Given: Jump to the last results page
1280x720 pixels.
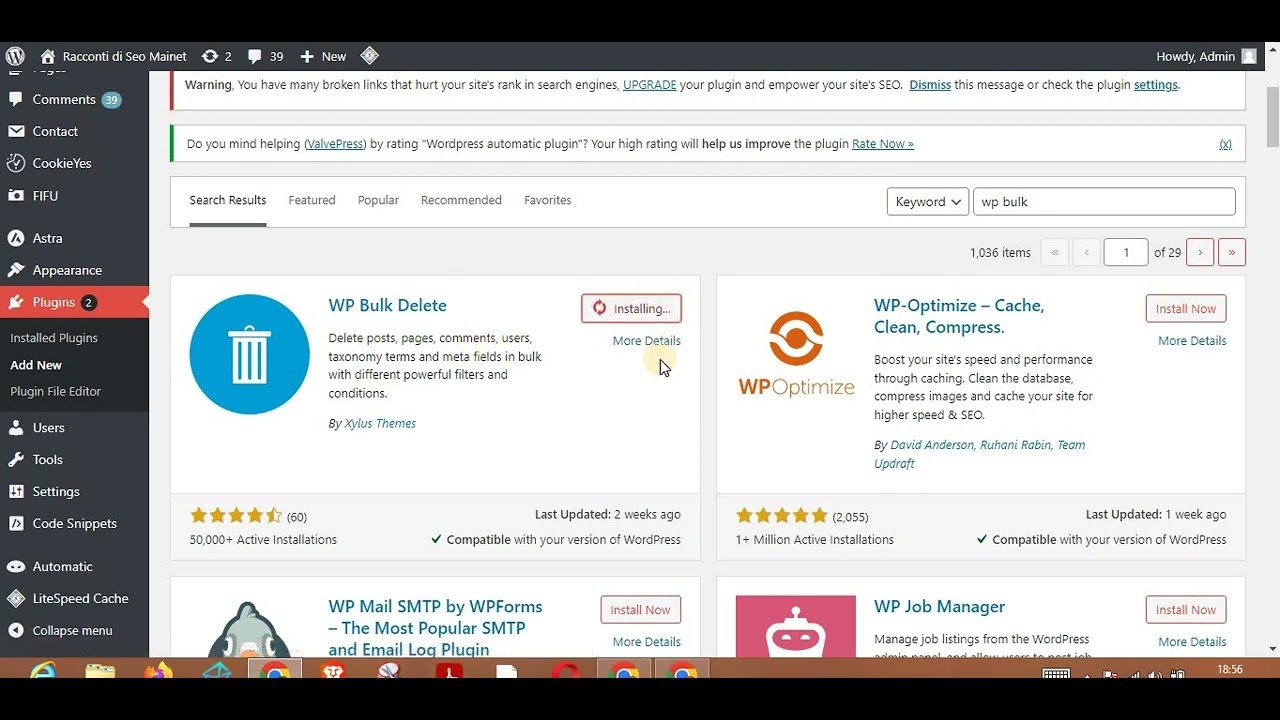Looking at the screenshot, I should click(1232, 252).
